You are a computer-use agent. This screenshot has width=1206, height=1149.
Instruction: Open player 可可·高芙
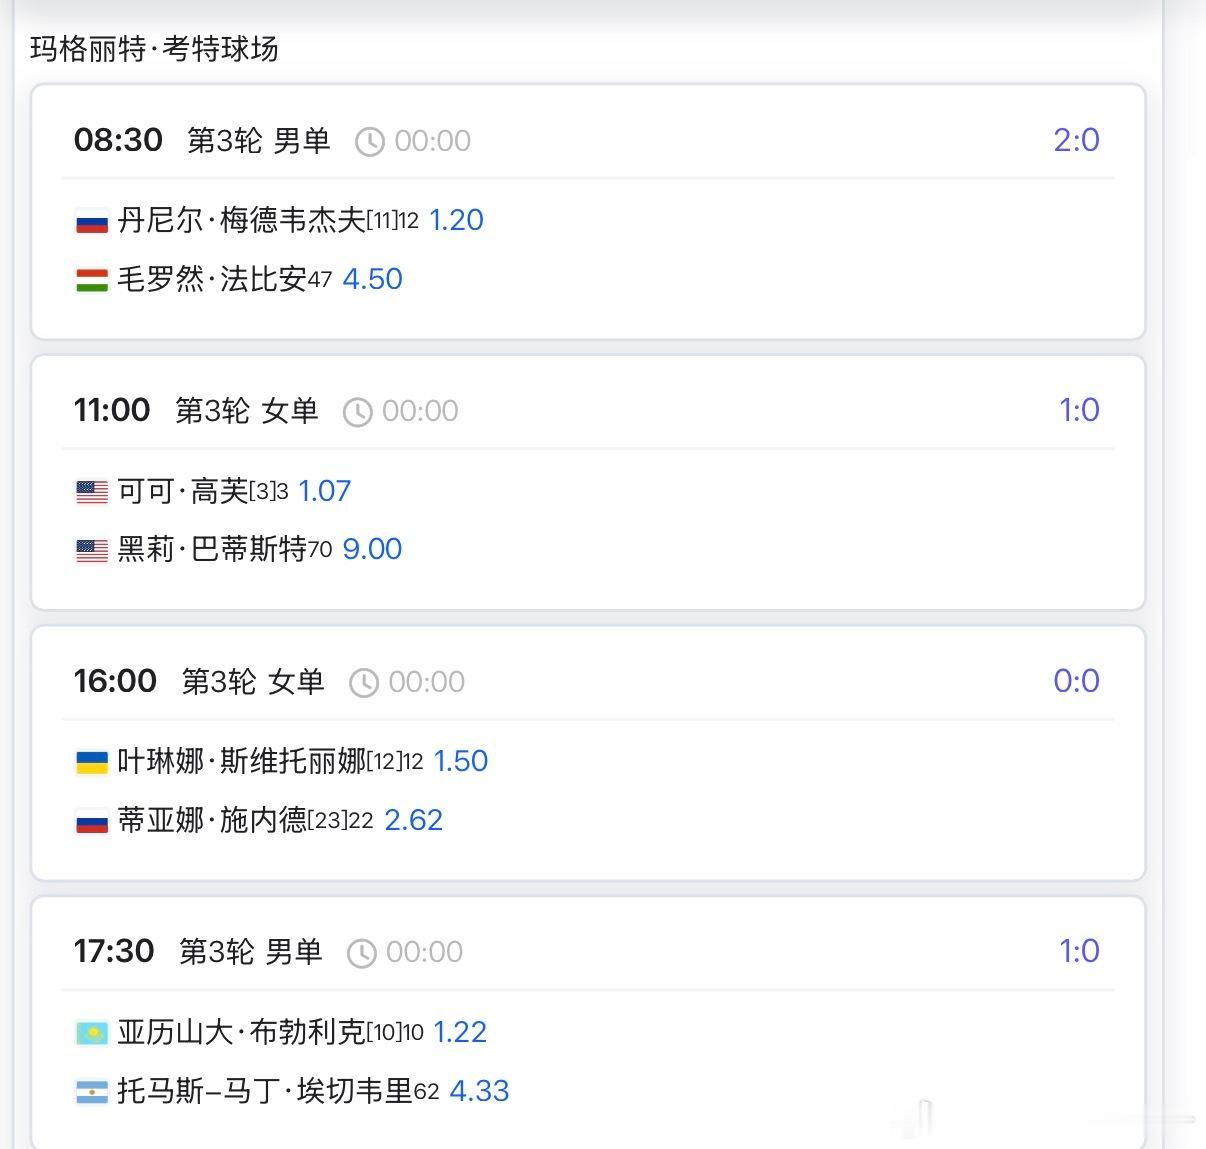click(x=182, y=491)
